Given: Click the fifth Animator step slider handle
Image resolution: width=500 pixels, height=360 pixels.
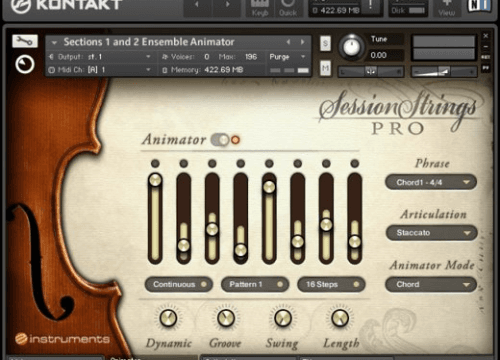Looking at the screenshot, I should pyautogui.click(x=269, y=187).
